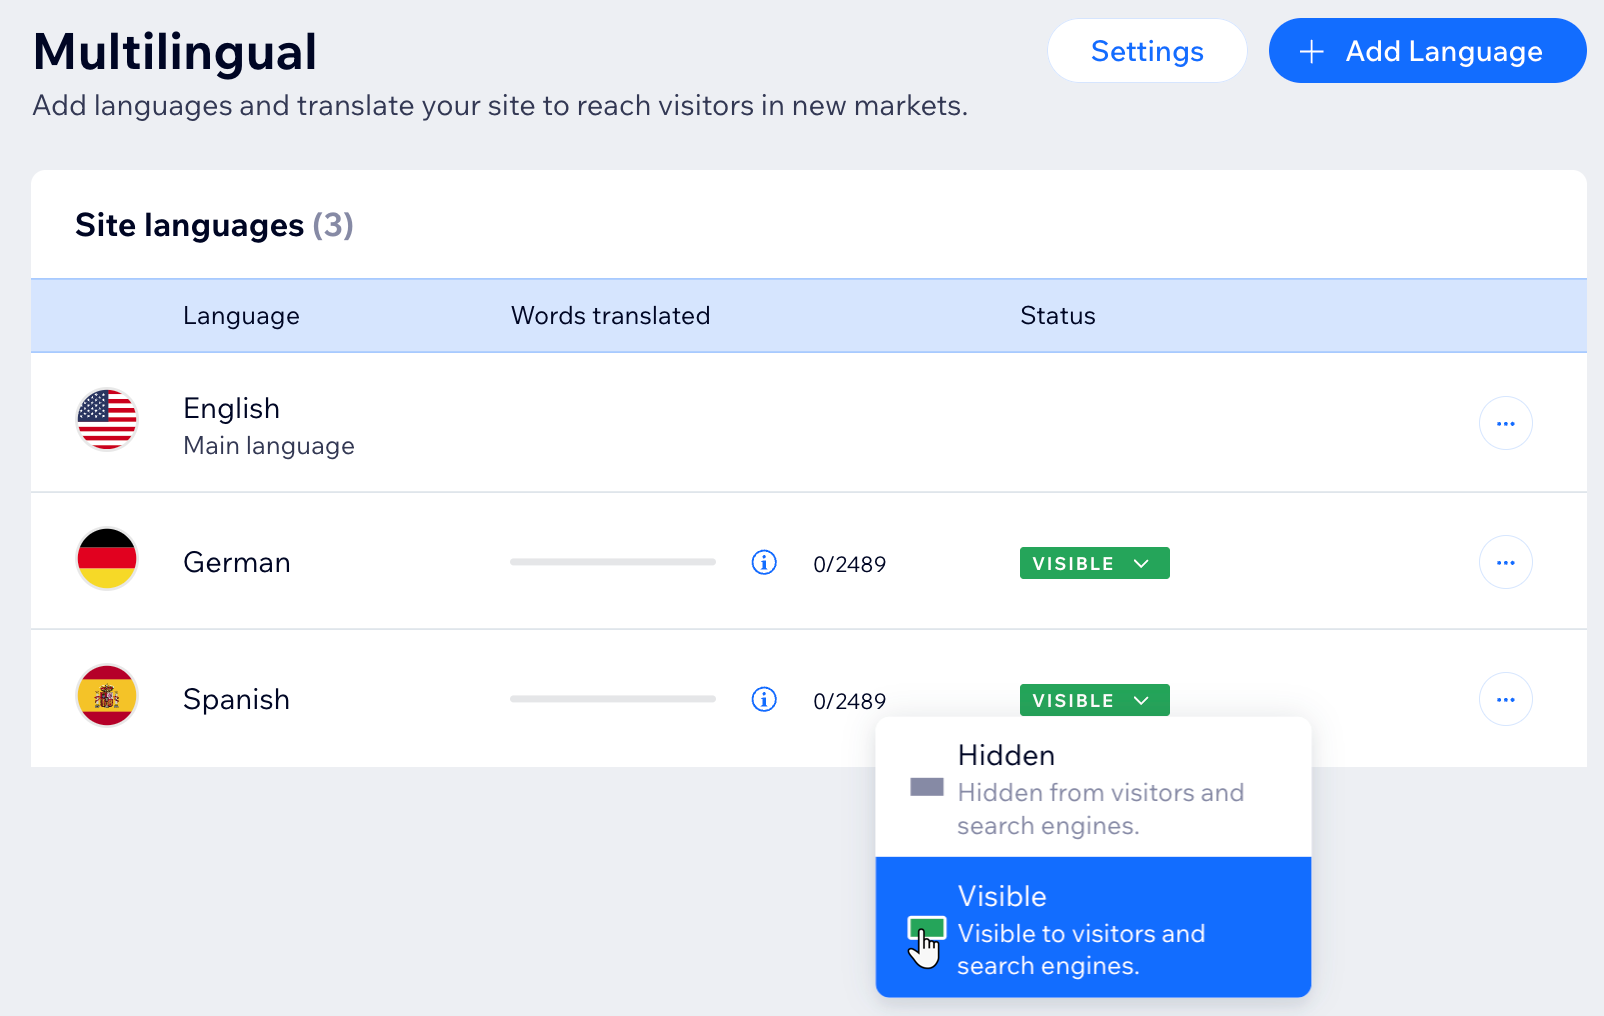Open the more actions menu for English
1604x1016 pixels.
[1505, 423]
